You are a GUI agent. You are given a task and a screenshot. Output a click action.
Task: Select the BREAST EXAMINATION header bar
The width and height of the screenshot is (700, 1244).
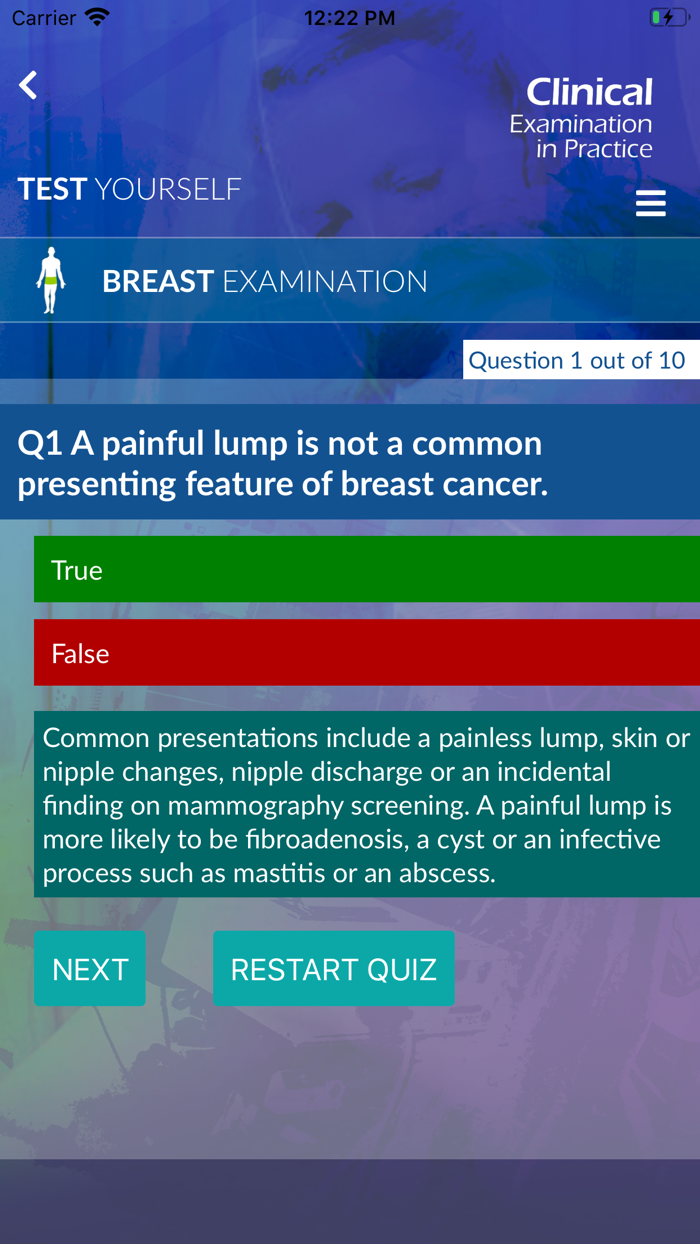coord(265,281)
